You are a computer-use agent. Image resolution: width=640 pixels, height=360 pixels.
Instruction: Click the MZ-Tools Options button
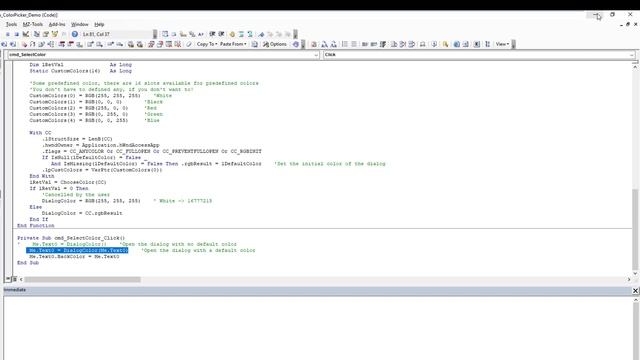[275, 44]
